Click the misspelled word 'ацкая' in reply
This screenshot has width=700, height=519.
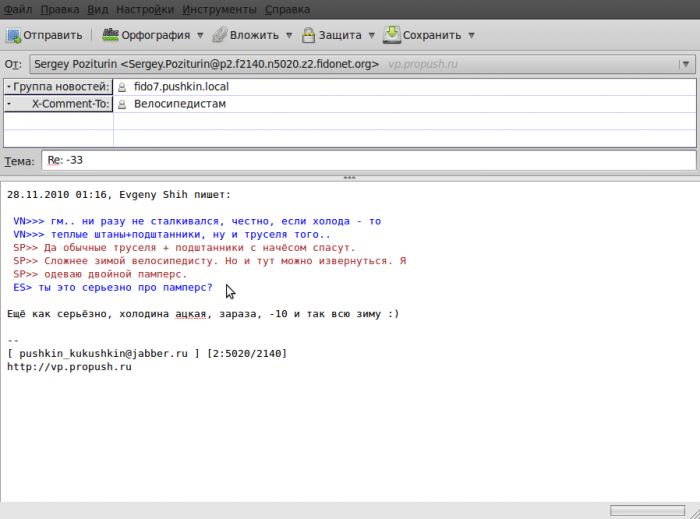point(191,314)
